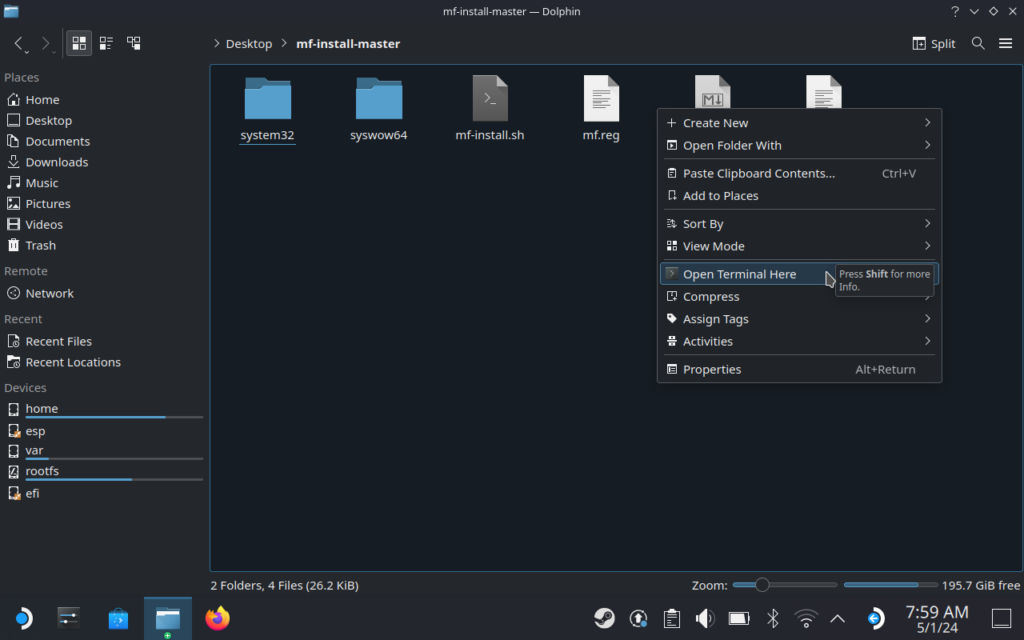The height and width of the screenshot is (640, 1024).
Task: Open System Settings from the taskbar
Action: point(69,618)
